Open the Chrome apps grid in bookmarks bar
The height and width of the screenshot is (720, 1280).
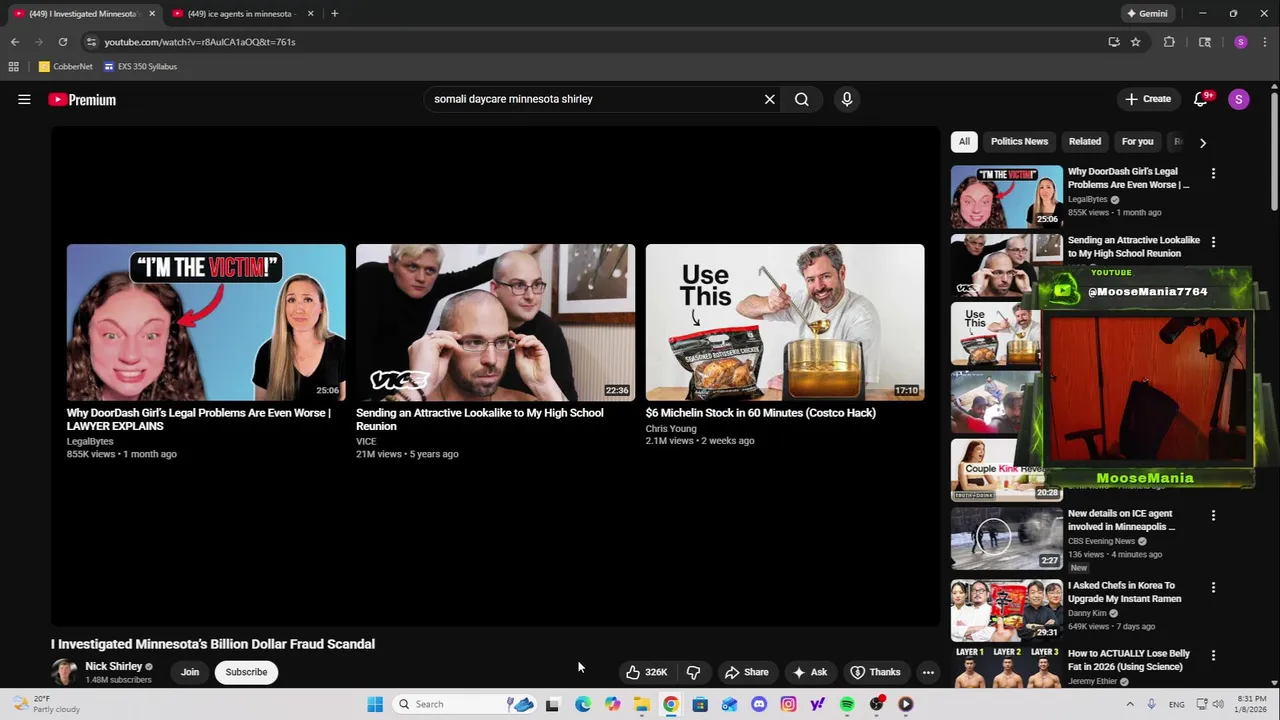(13, 67)
